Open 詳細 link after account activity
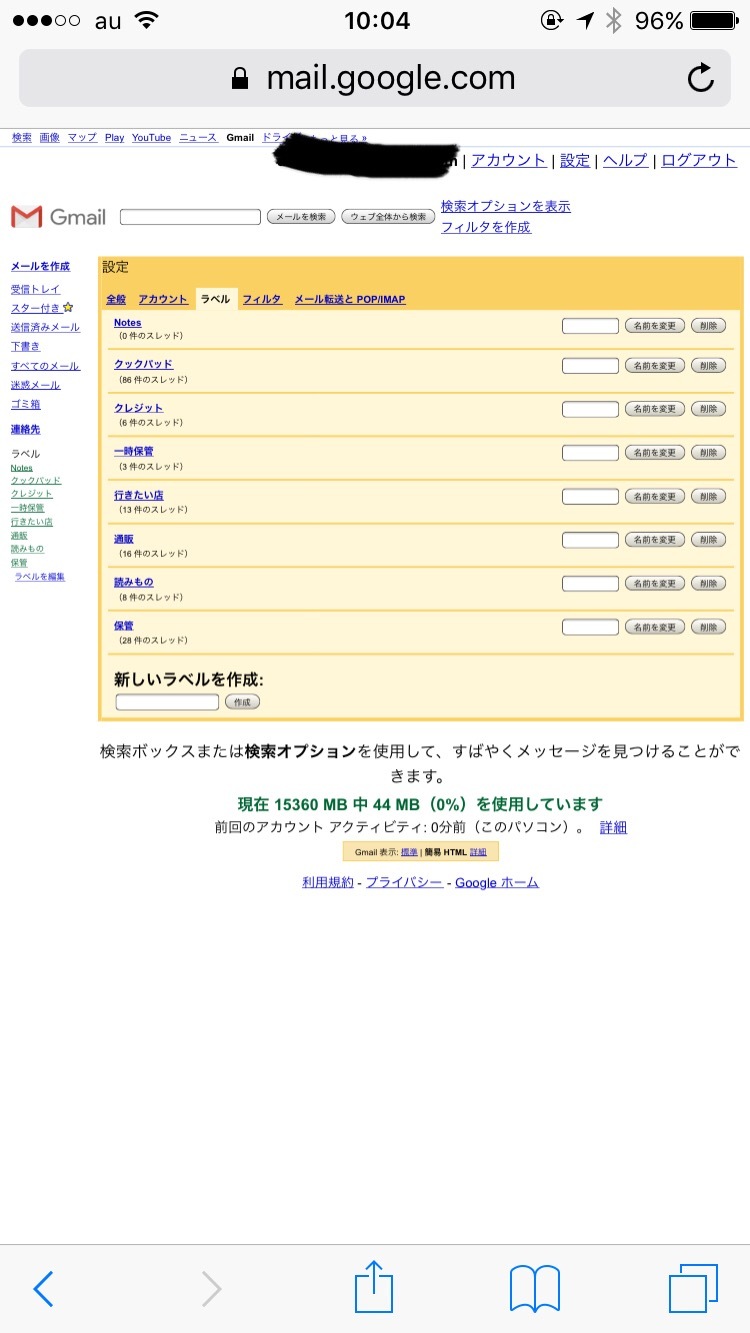This screenshot has height=1333, width=750. click(613, 828)
